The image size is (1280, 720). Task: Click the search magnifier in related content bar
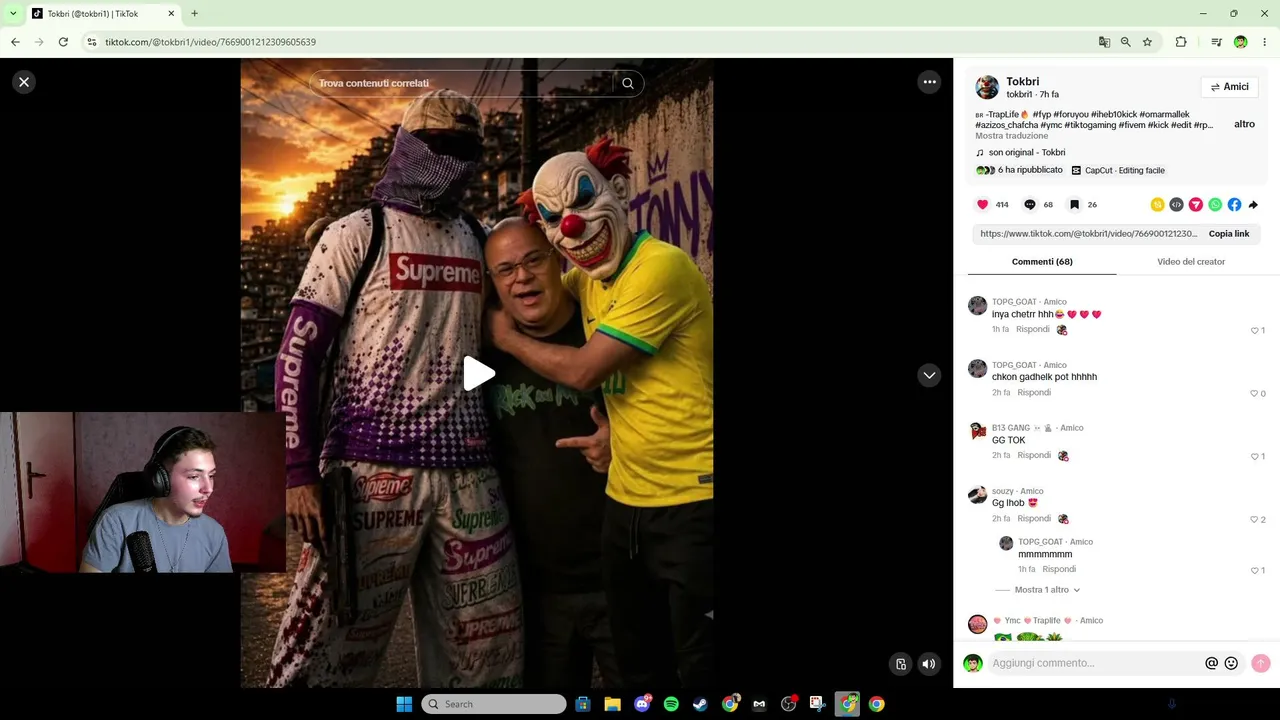coord(628,83)
